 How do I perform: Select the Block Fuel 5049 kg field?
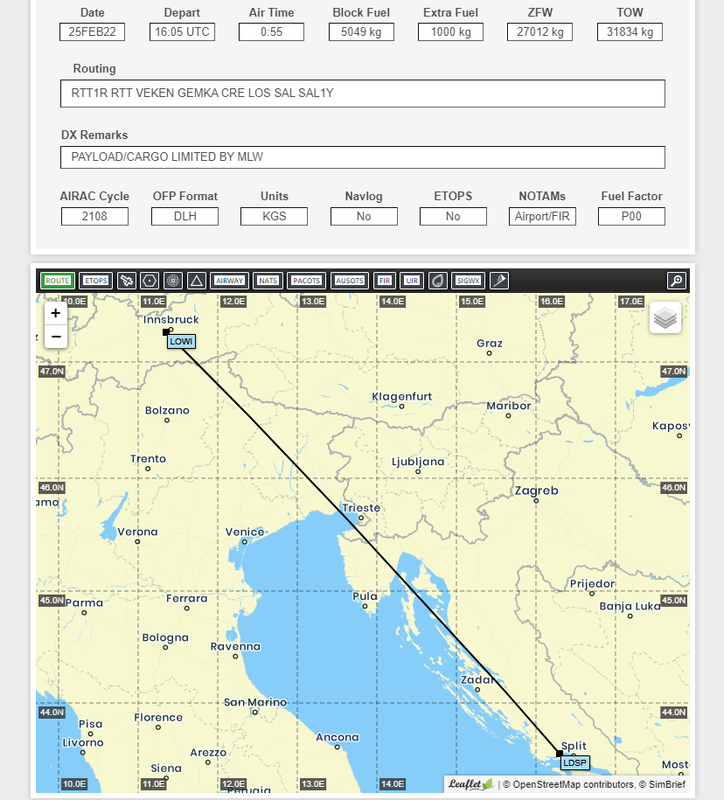tap(361, 32)
